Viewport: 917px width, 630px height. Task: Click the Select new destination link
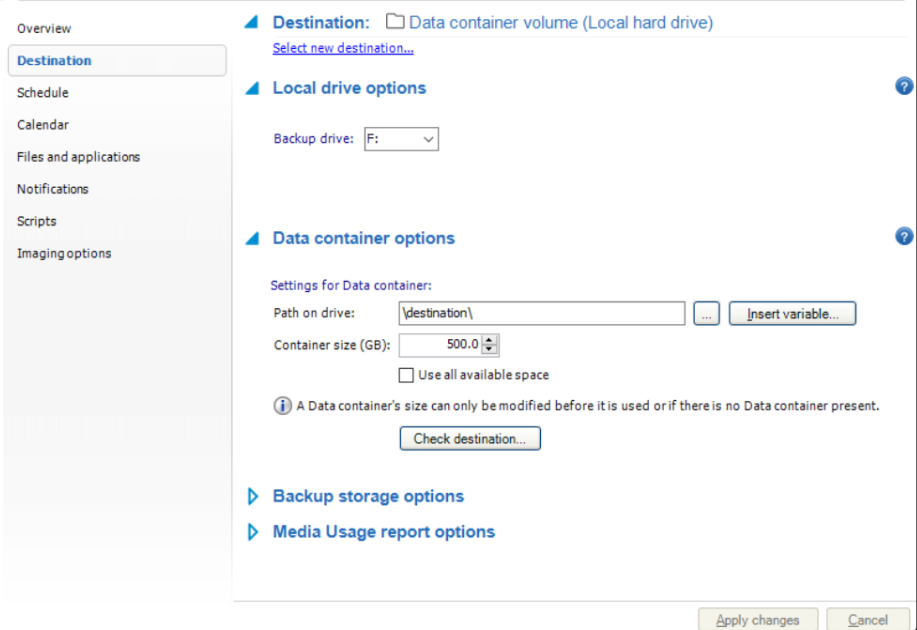[x=343, y=48]
